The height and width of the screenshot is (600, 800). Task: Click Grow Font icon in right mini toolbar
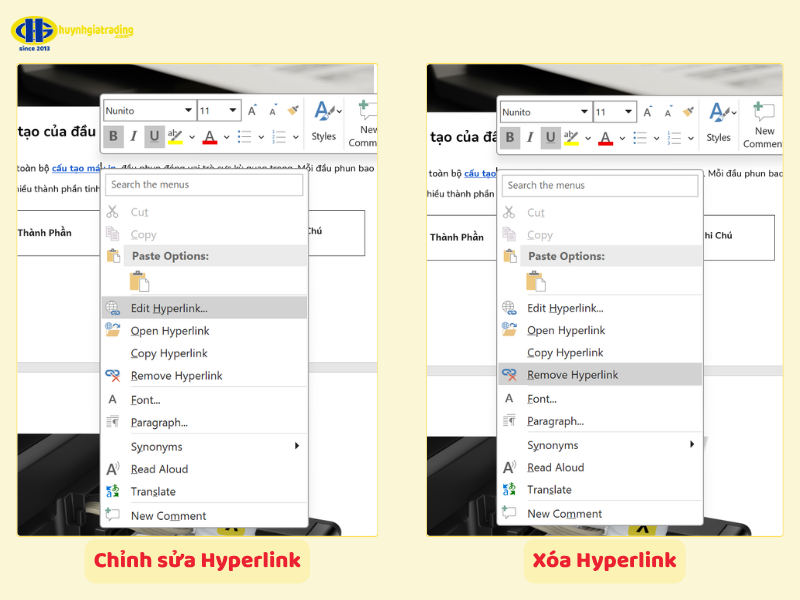[x=648, y=112]
